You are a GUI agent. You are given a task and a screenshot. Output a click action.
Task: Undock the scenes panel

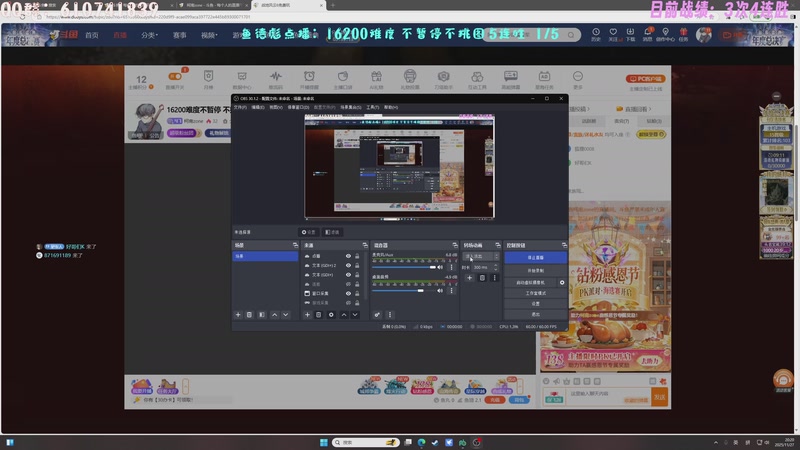pos(295,245)
